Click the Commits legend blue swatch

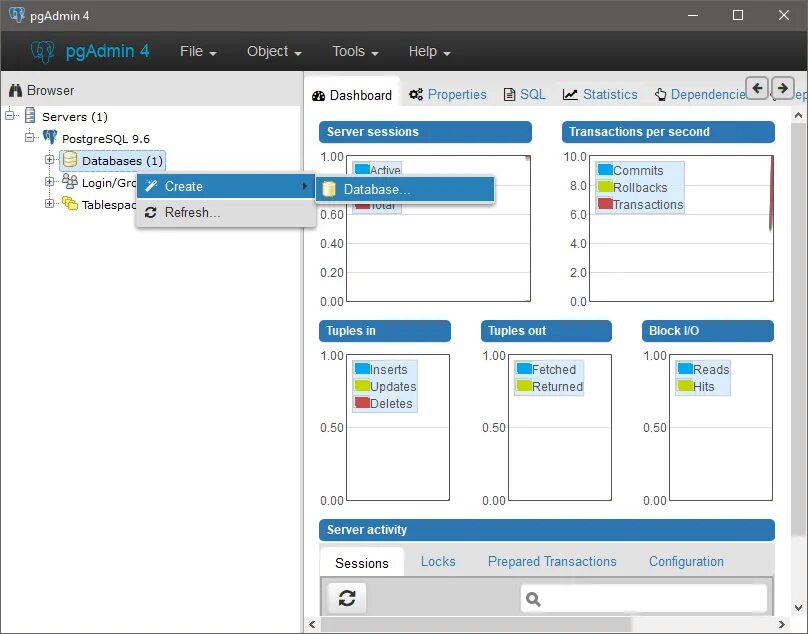click(605, 169)
